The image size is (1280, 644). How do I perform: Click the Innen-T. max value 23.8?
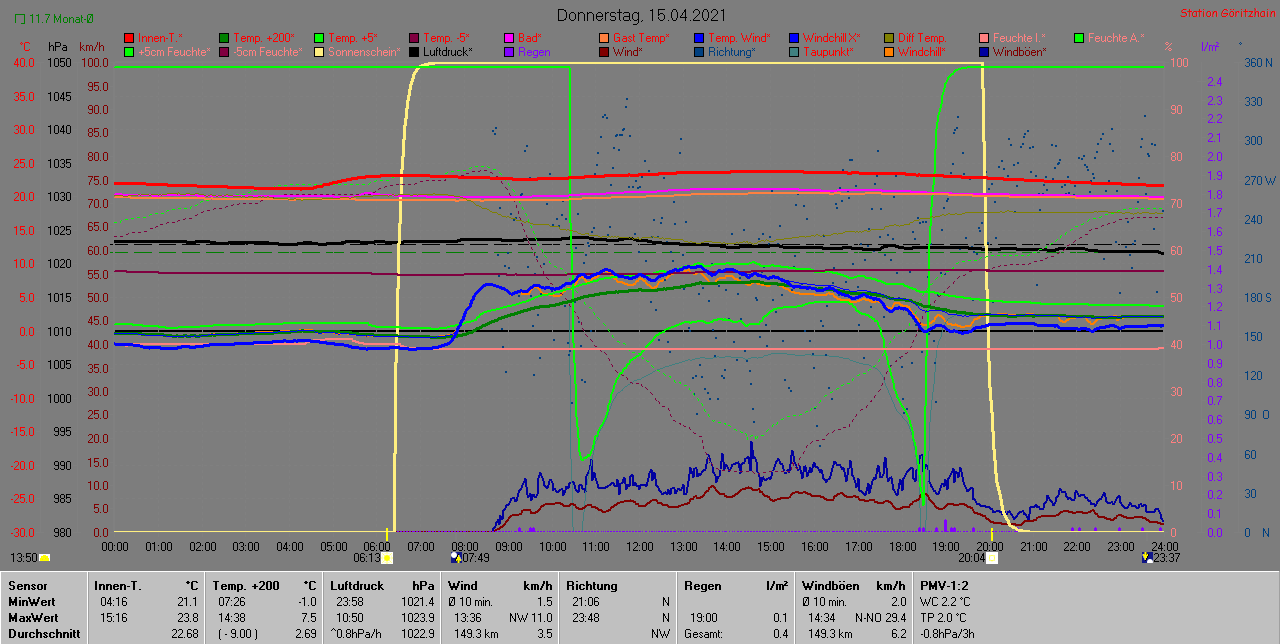click(x=188, y=618)
